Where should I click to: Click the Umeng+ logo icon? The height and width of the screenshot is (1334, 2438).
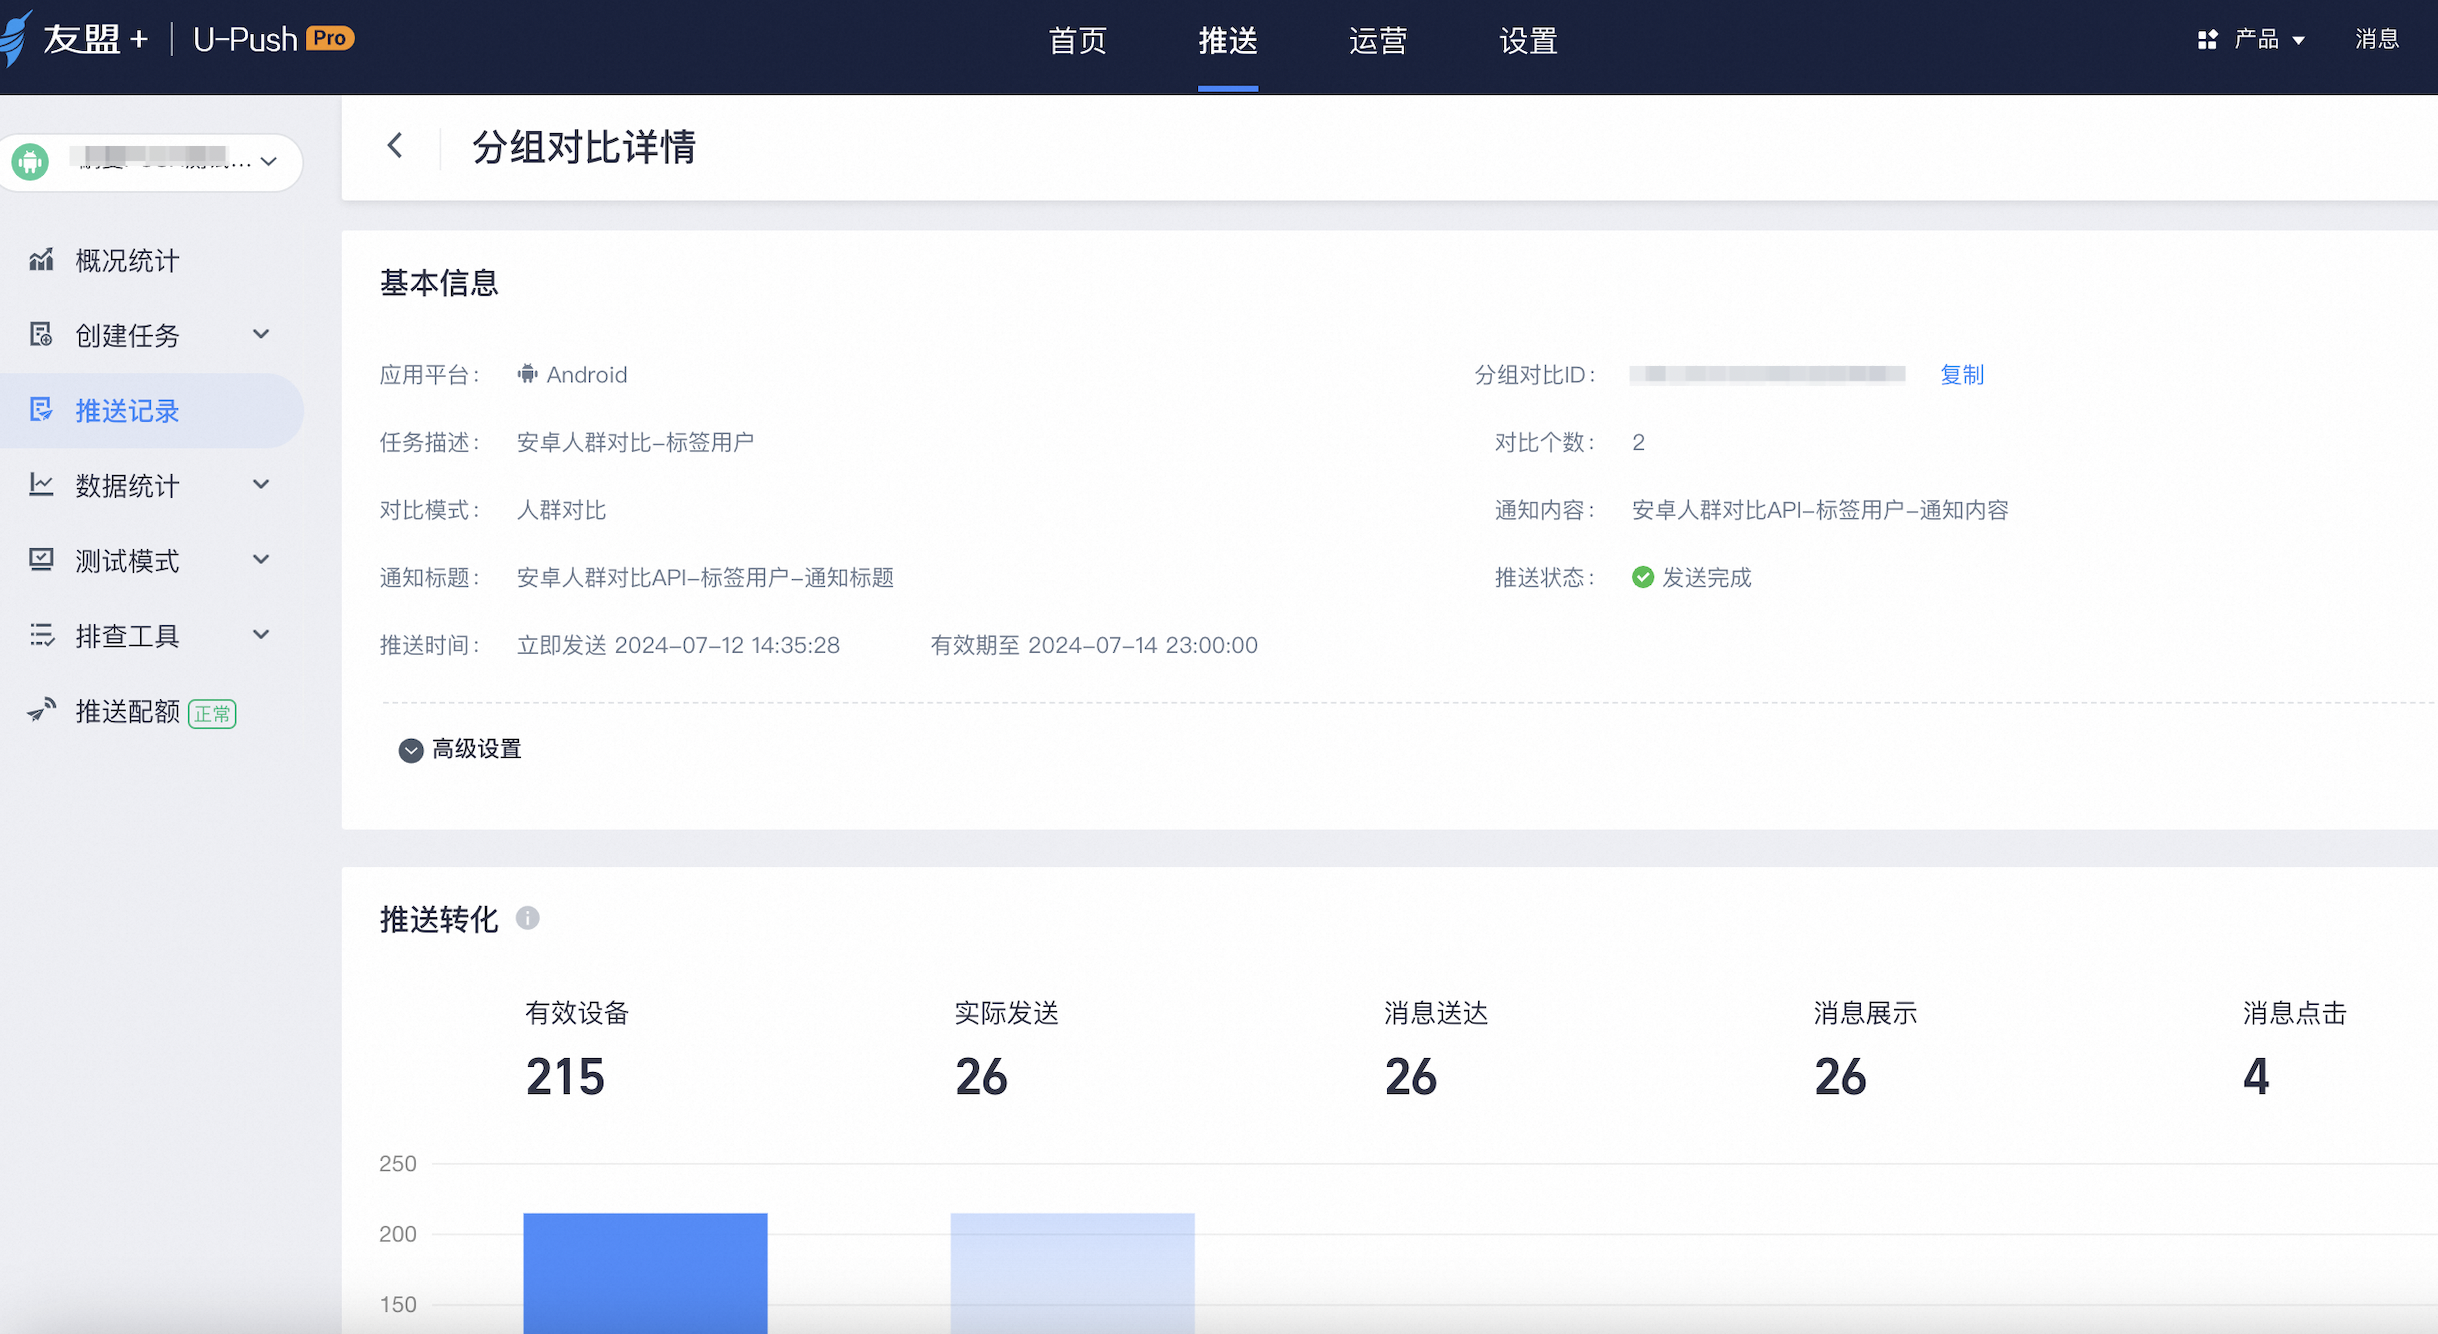[x=16, y=38]
